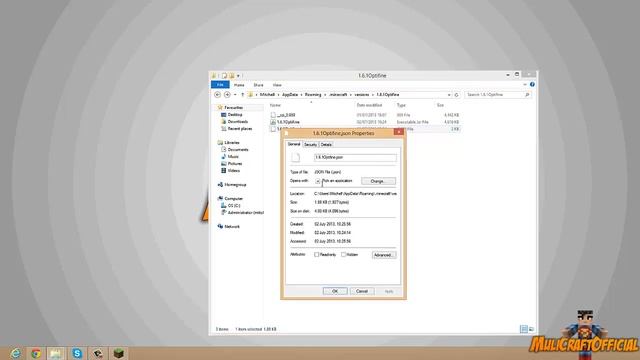The height and width of the screenshot is (360, 640).
Task: Expand address bar history dropdown
Action: click(x=449, y=95)
